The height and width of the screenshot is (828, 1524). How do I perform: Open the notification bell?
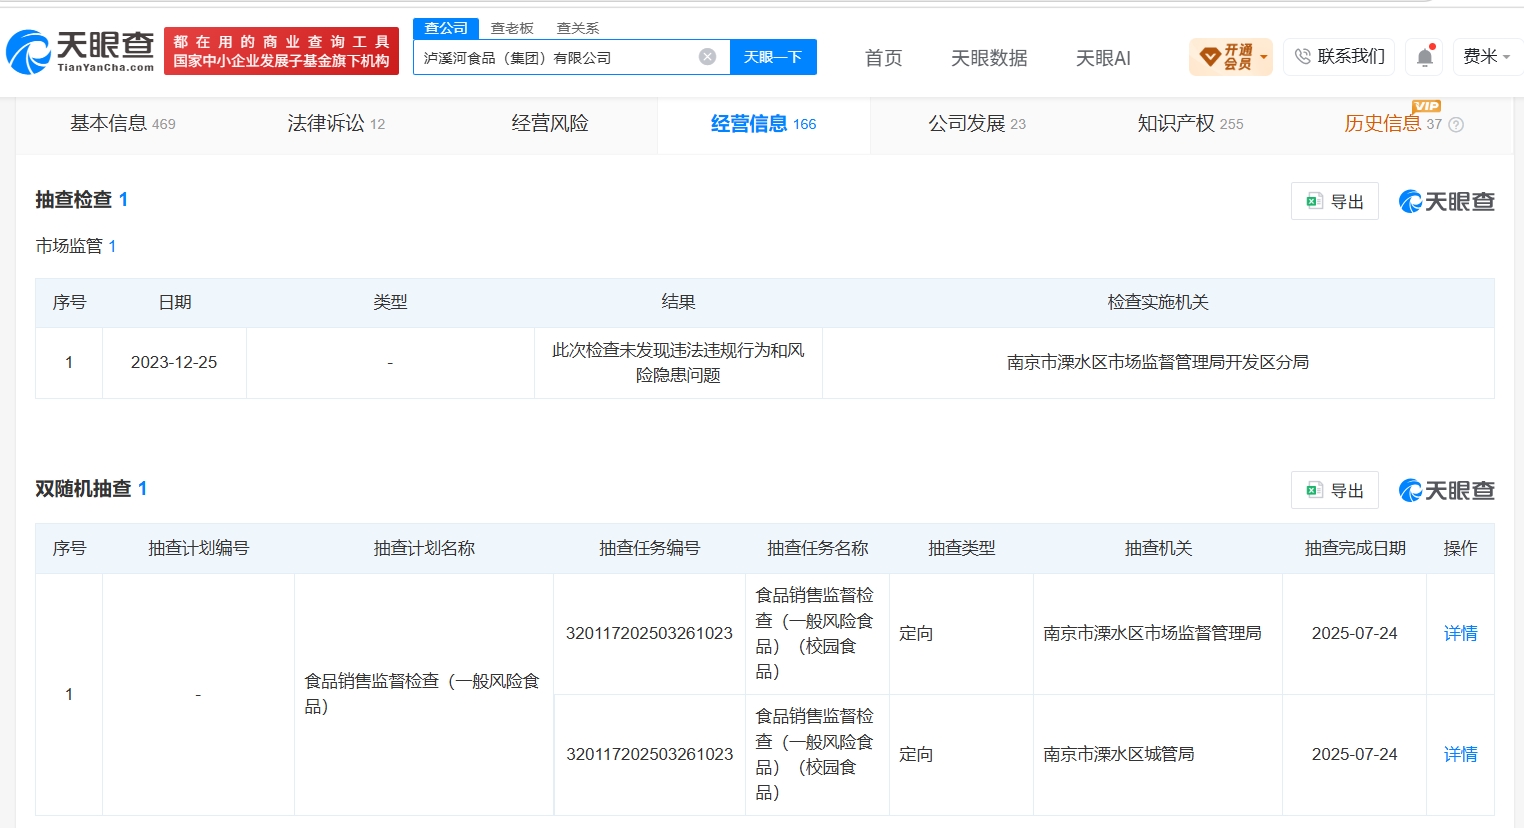[x=1425, y=57]
